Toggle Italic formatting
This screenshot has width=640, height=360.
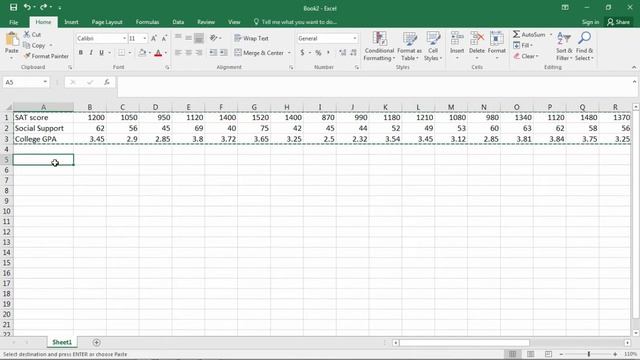[91, 53]
